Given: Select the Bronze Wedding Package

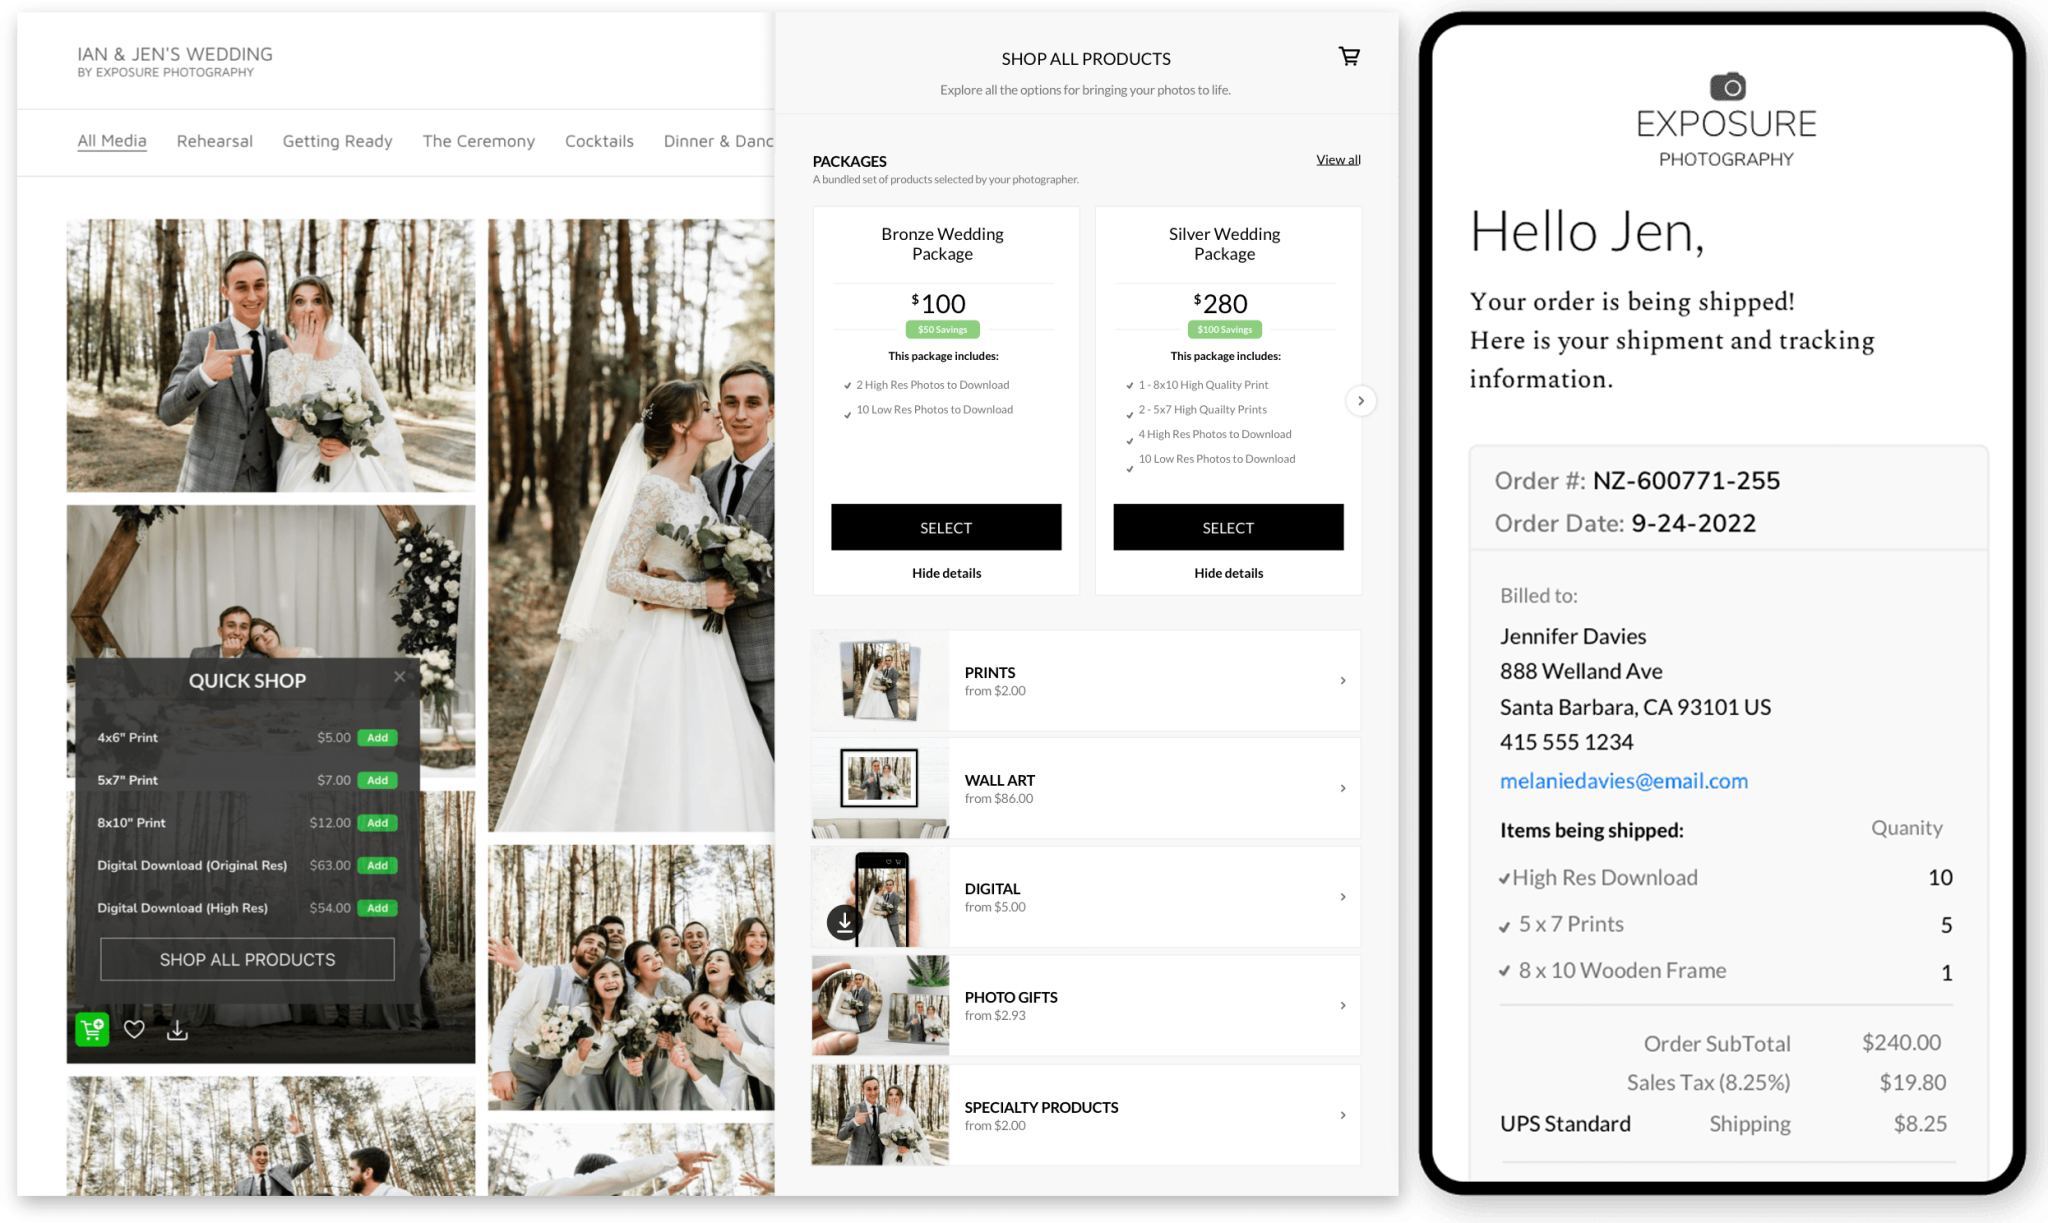Looking at the screenshot, I should [945, 527].
